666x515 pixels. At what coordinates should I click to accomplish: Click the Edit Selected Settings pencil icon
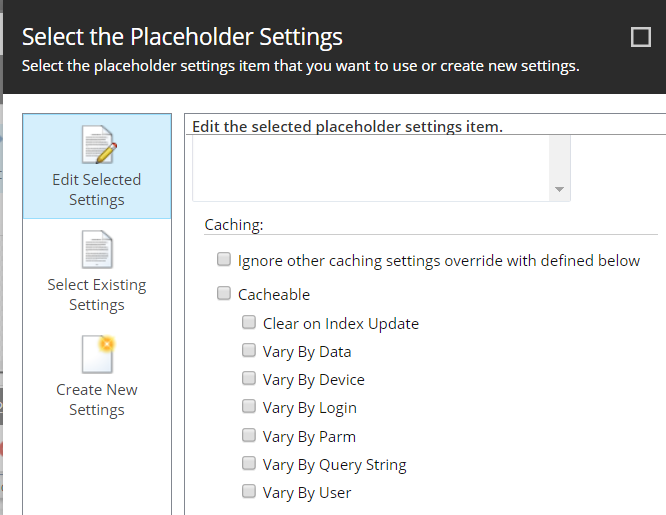point(99,144)
